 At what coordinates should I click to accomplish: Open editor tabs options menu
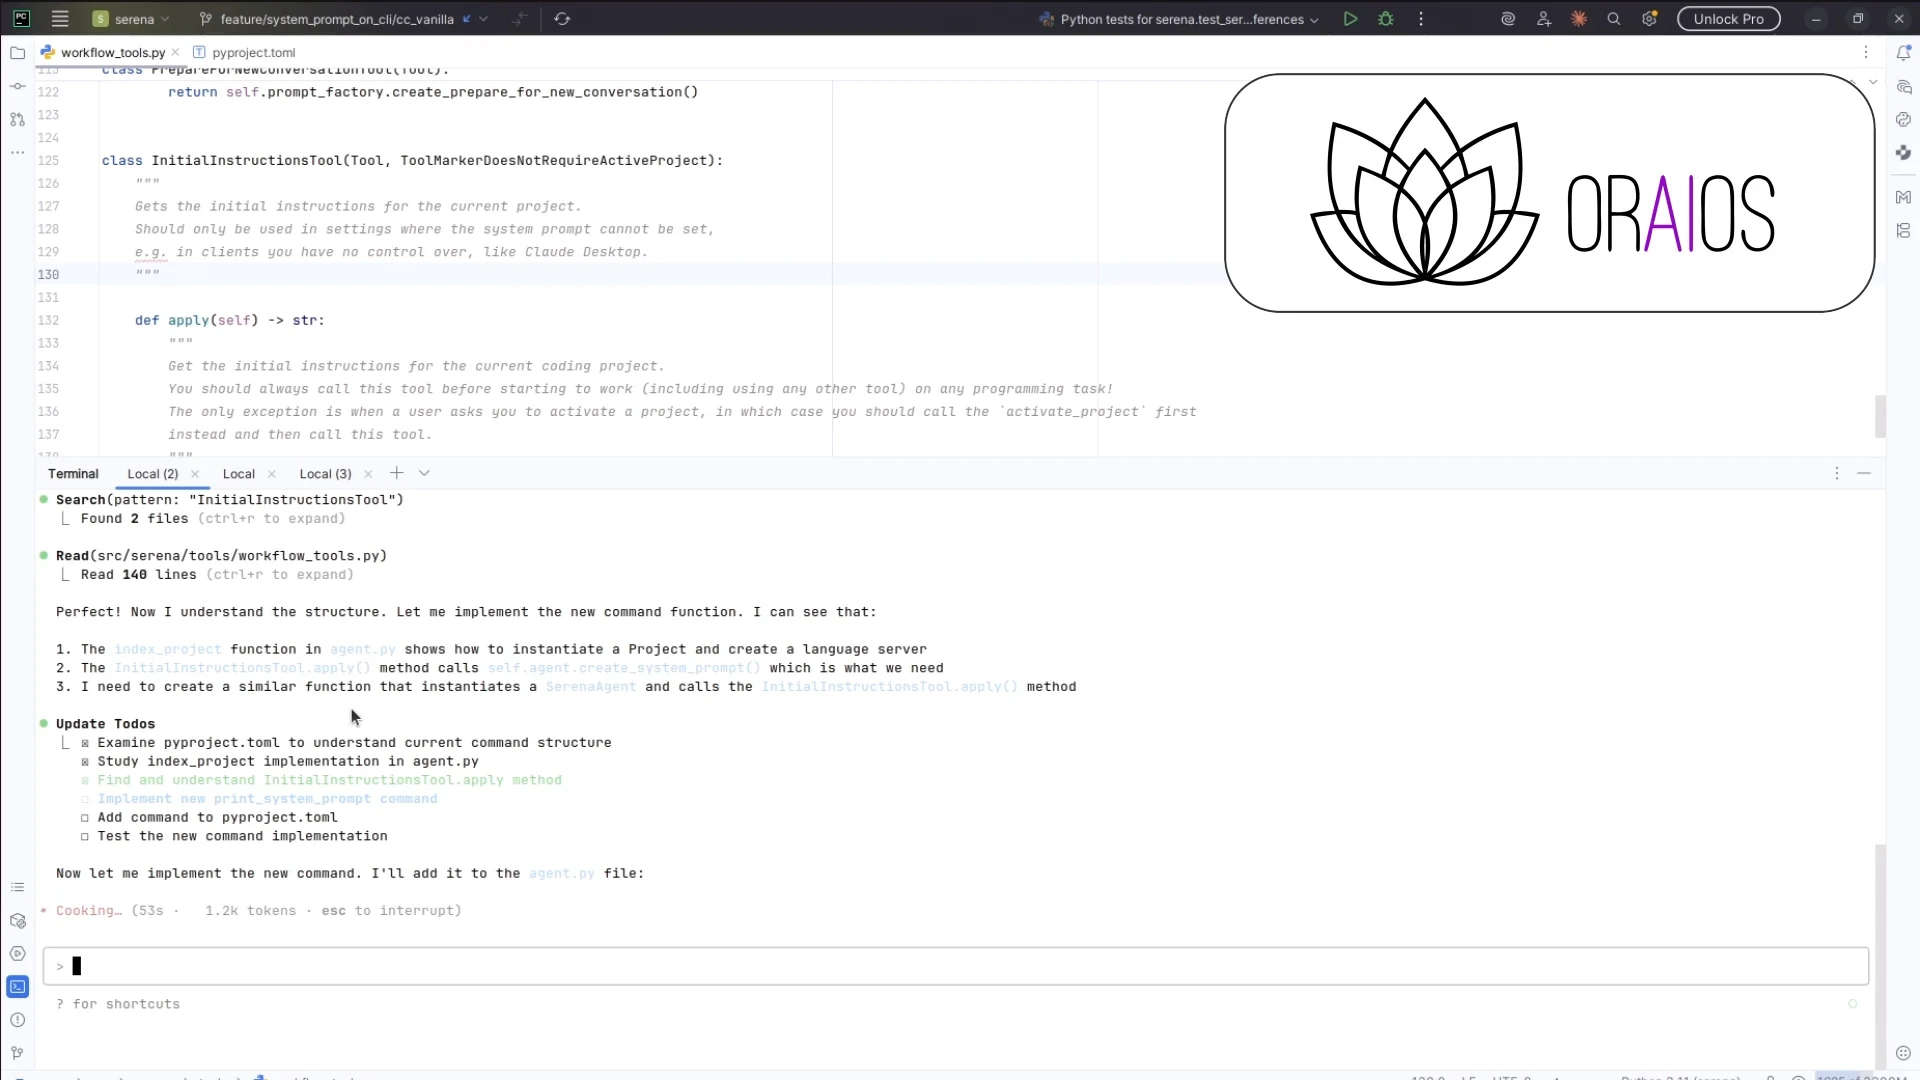click(x=1866, y=52)
